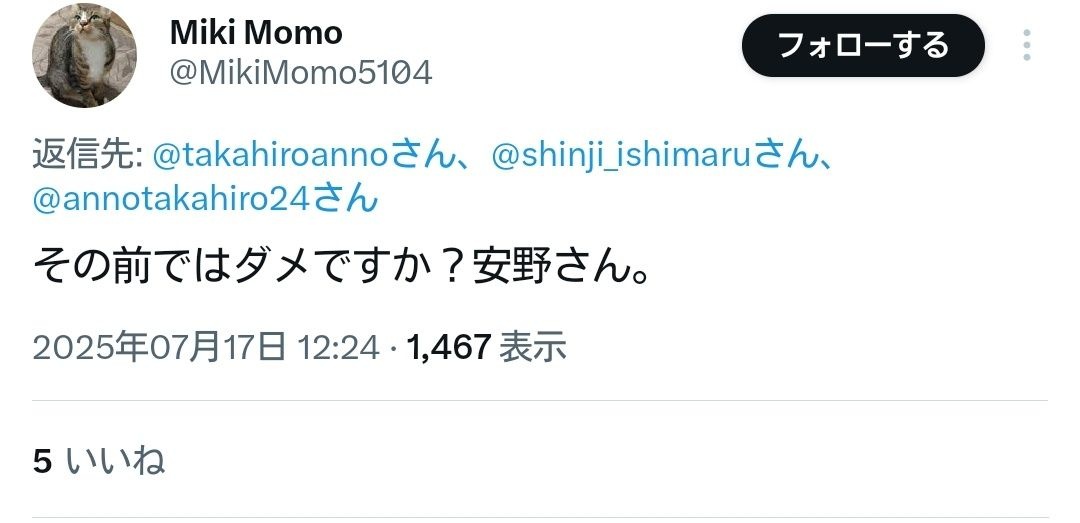The width and height of the screenshot is (1080, 523).
Task: Click the 1,467 view count number
Action: tap(448, 347)
